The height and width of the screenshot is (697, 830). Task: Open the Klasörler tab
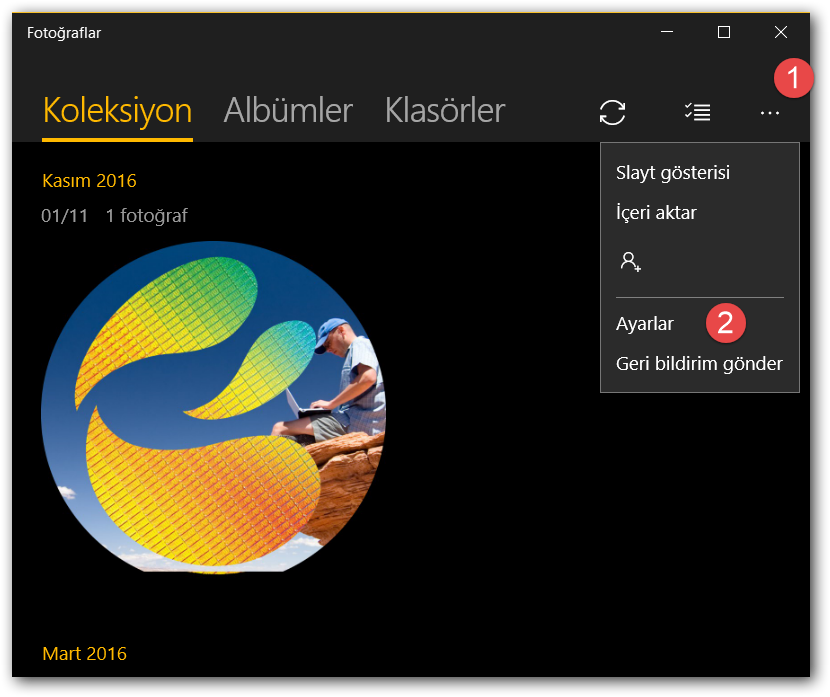[445, 111]
